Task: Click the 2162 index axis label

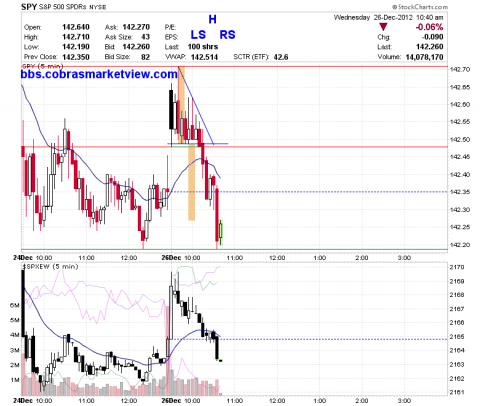Action: click(x=457, y=379)
